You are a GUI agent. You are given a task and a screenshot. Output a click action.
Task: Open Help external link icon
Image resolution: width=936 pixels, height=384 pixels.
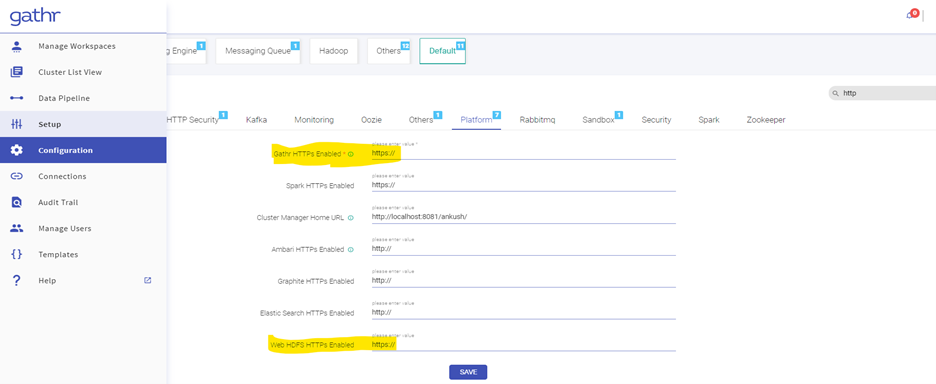147,280
